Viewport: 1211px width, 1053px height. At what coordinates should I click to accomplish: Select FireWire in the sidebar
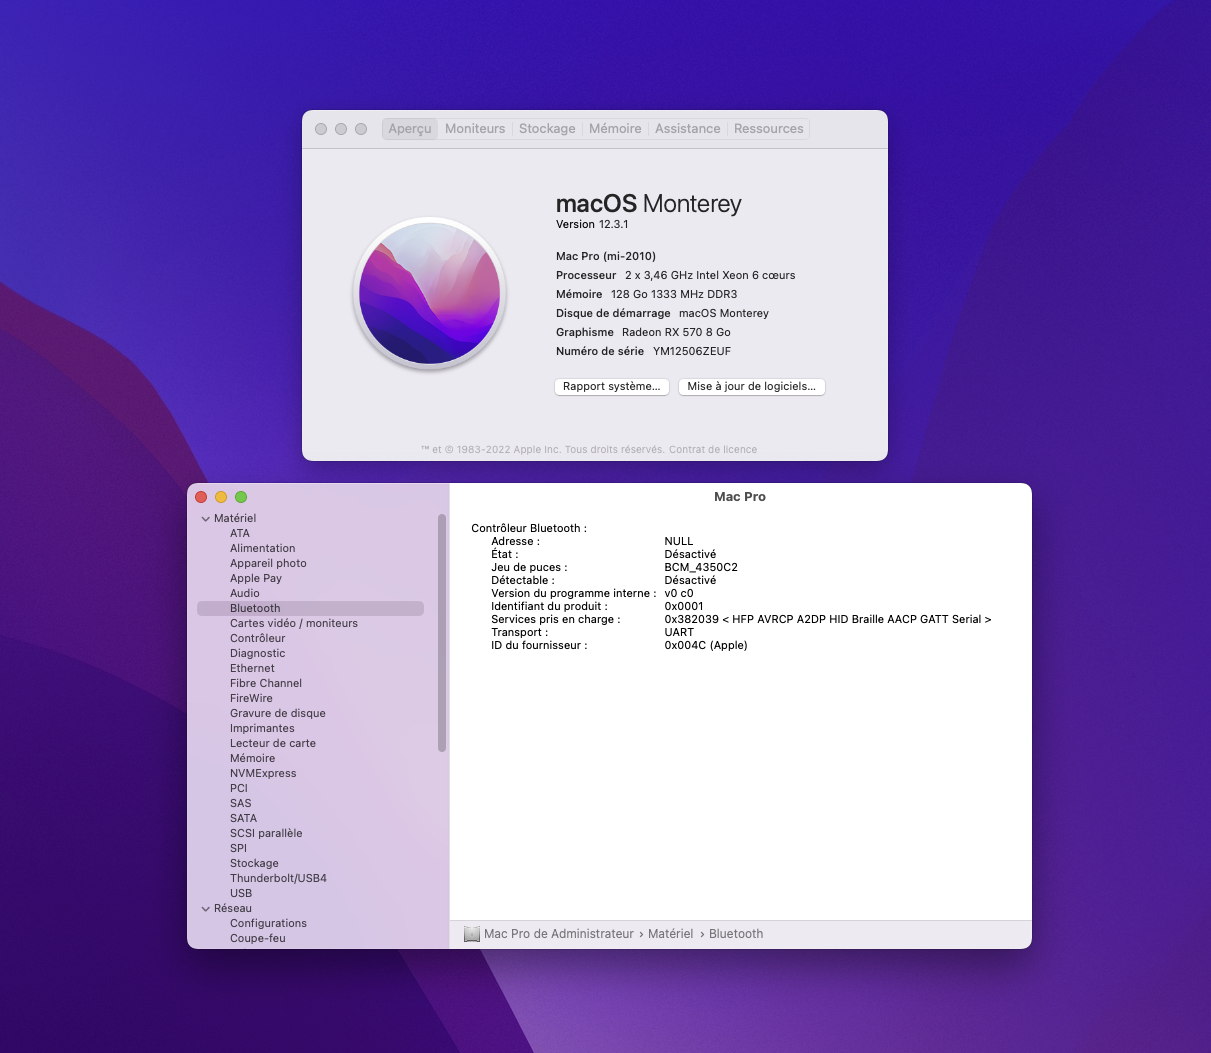pyautogui.click(x=251, y=698)
